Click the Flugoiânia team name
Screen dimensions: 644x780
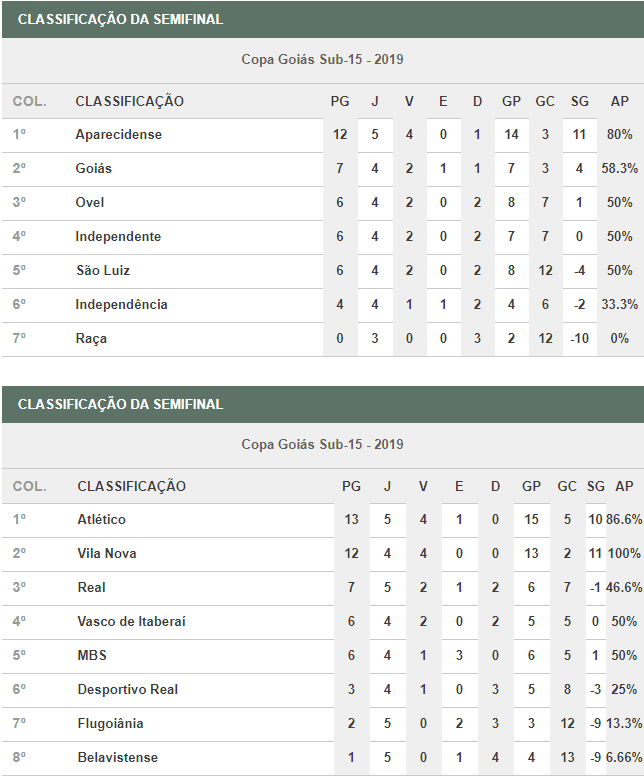click(x=110, y=724)
